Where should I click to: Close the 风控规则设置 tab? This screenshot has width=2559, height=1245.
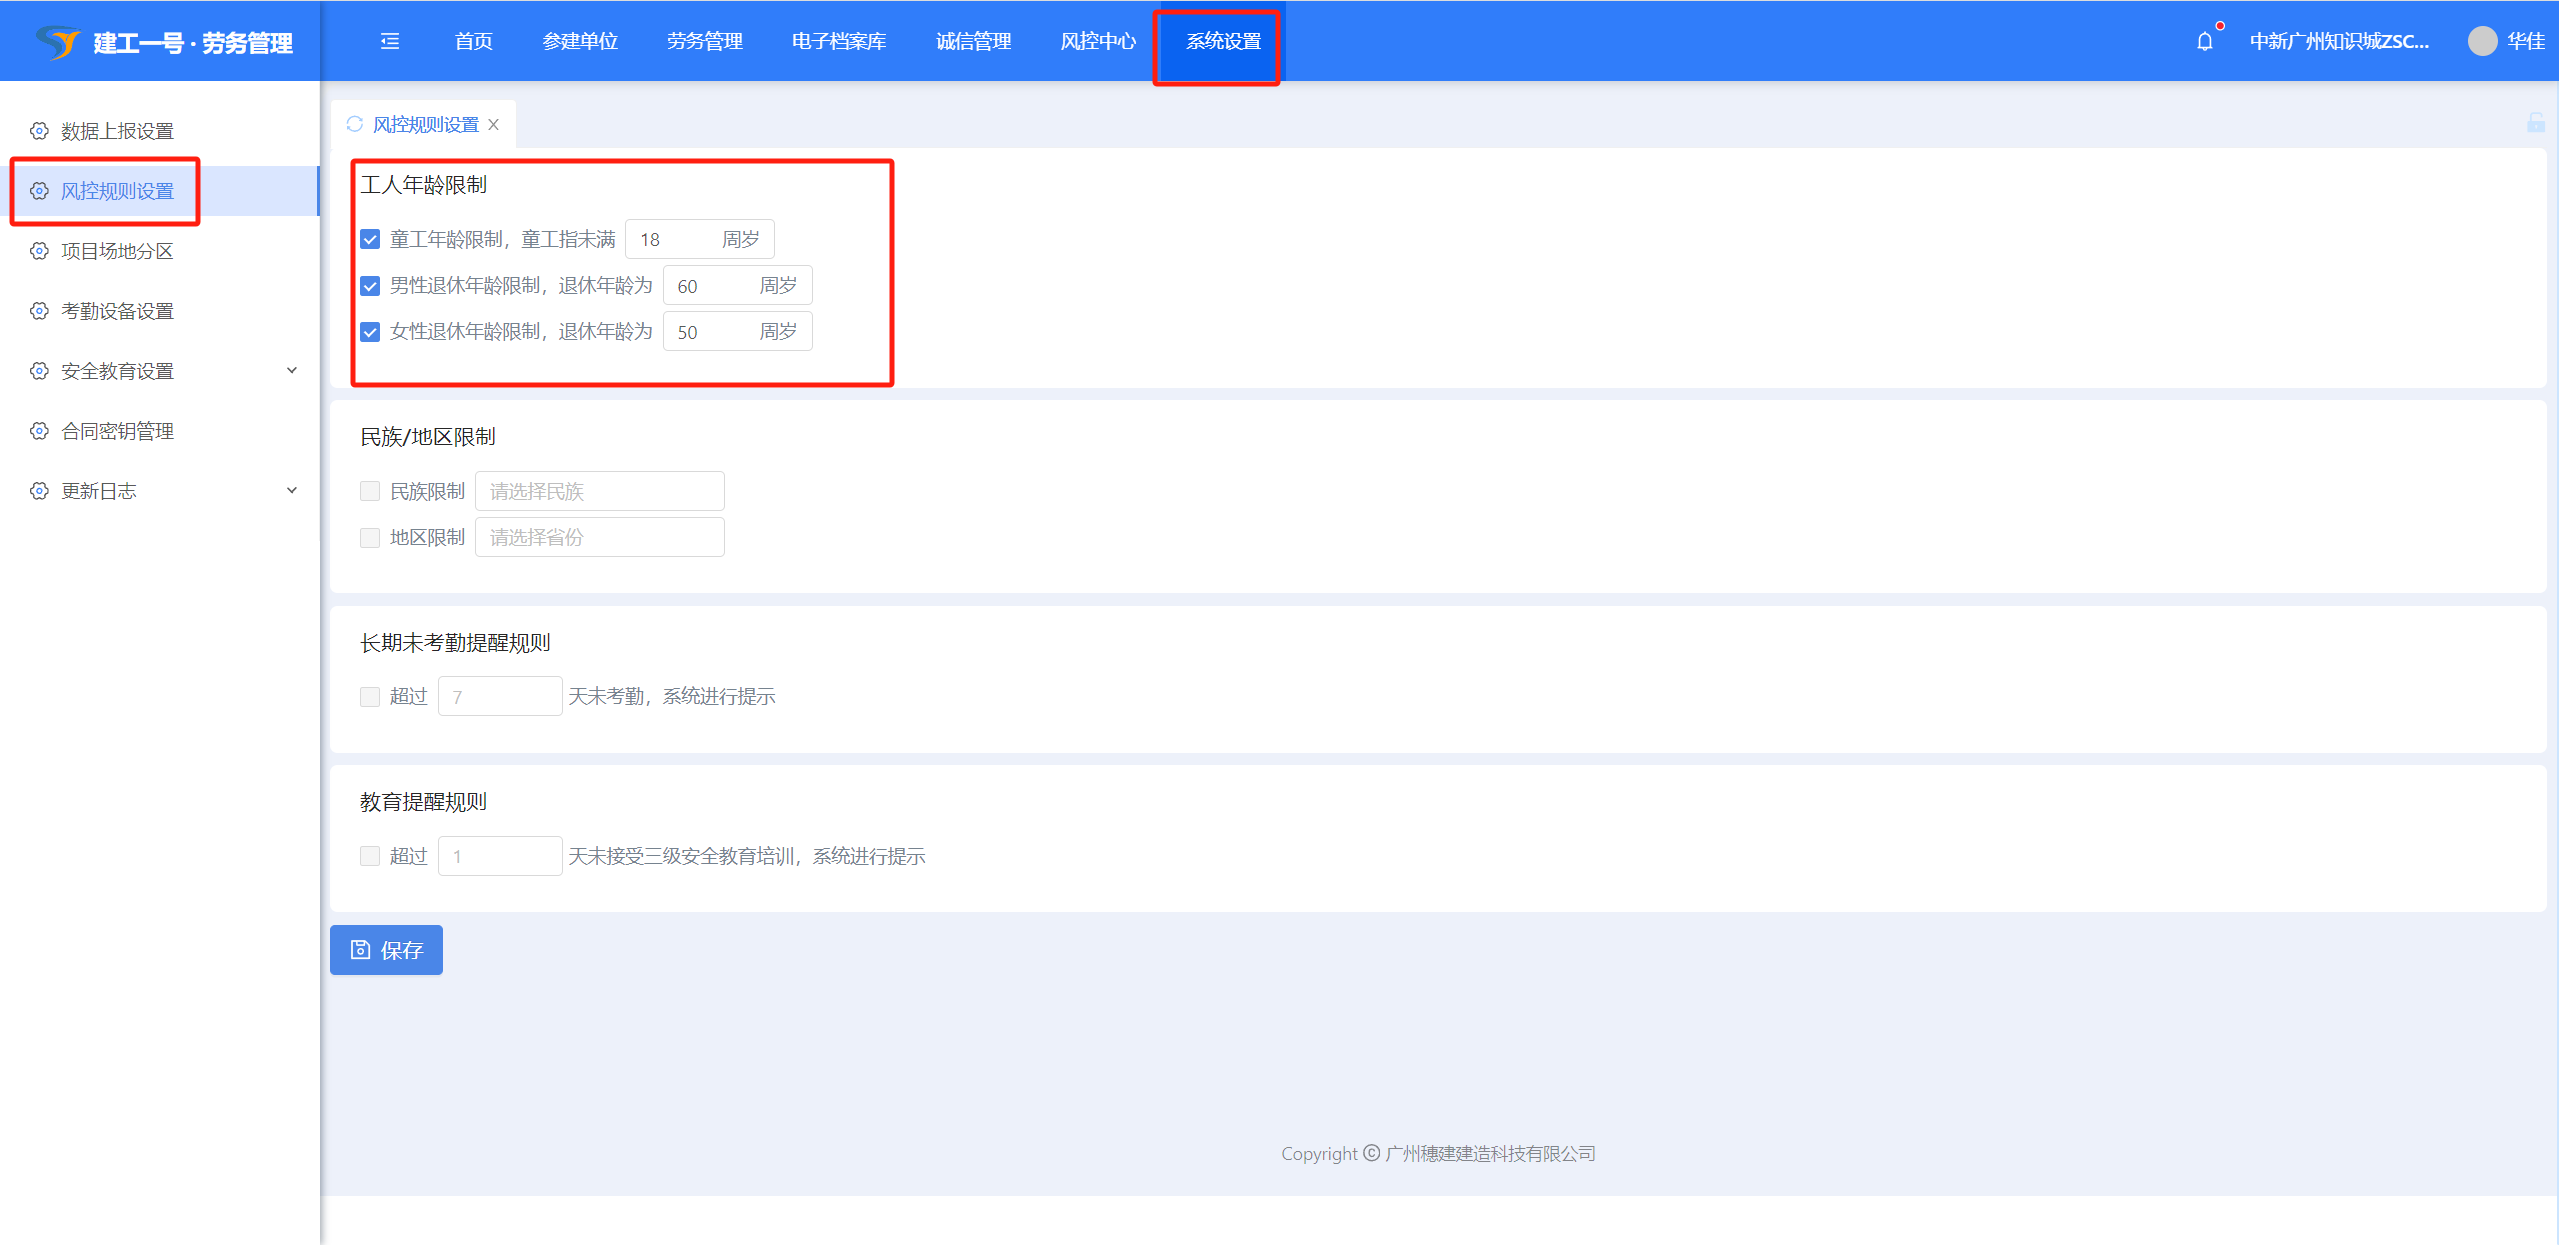[494, 125]
